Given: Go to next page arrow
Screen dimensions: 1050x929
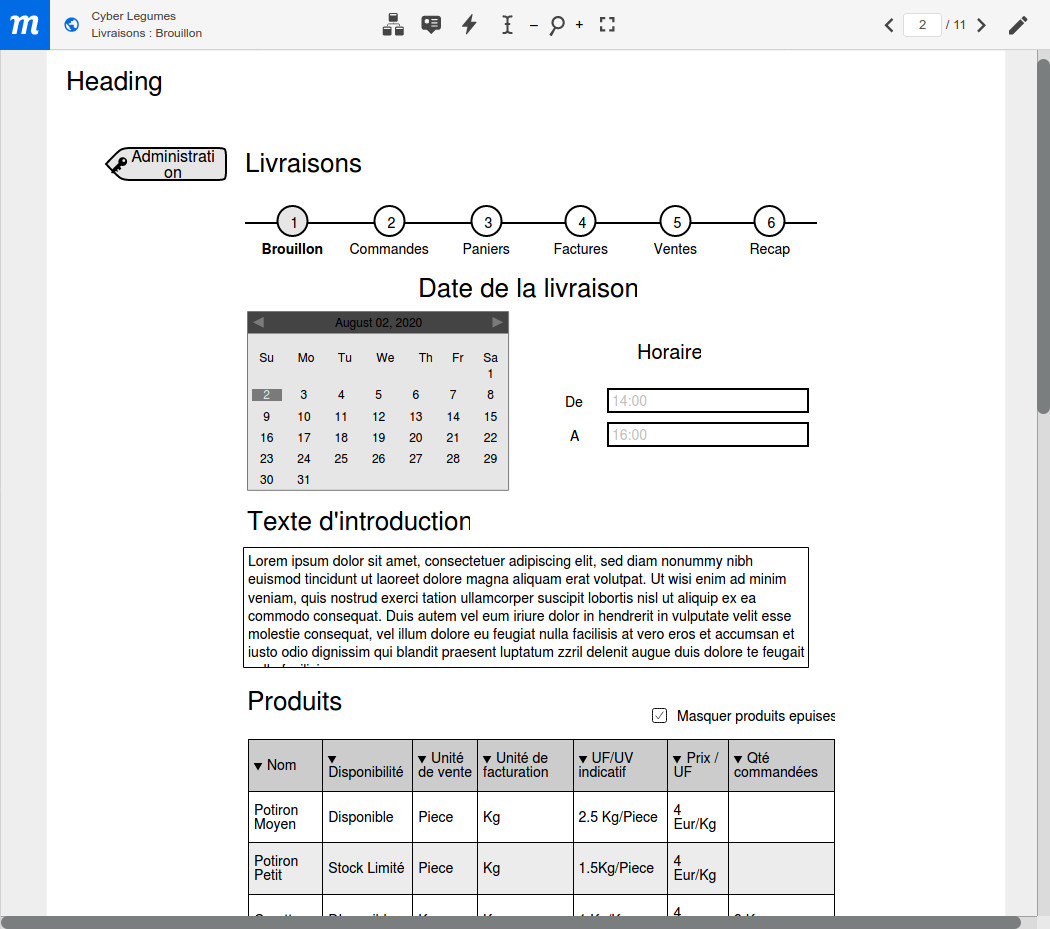Looking at the screenshot, I should point(981,25).
